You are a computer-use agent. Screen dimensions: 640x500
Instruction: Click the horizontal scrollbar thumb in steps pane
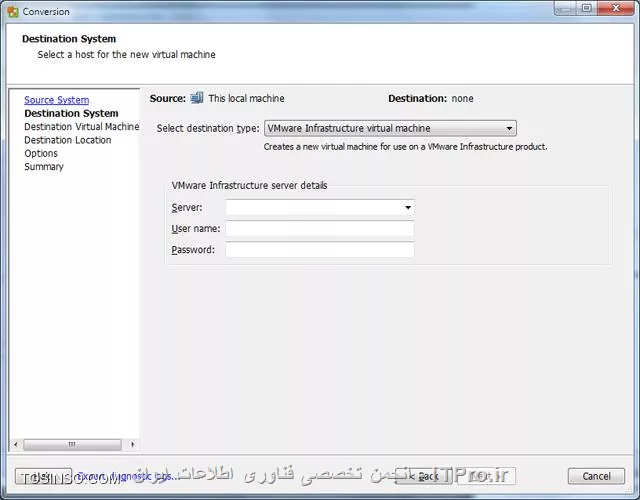pyautogui.click(x=72, y=444)
